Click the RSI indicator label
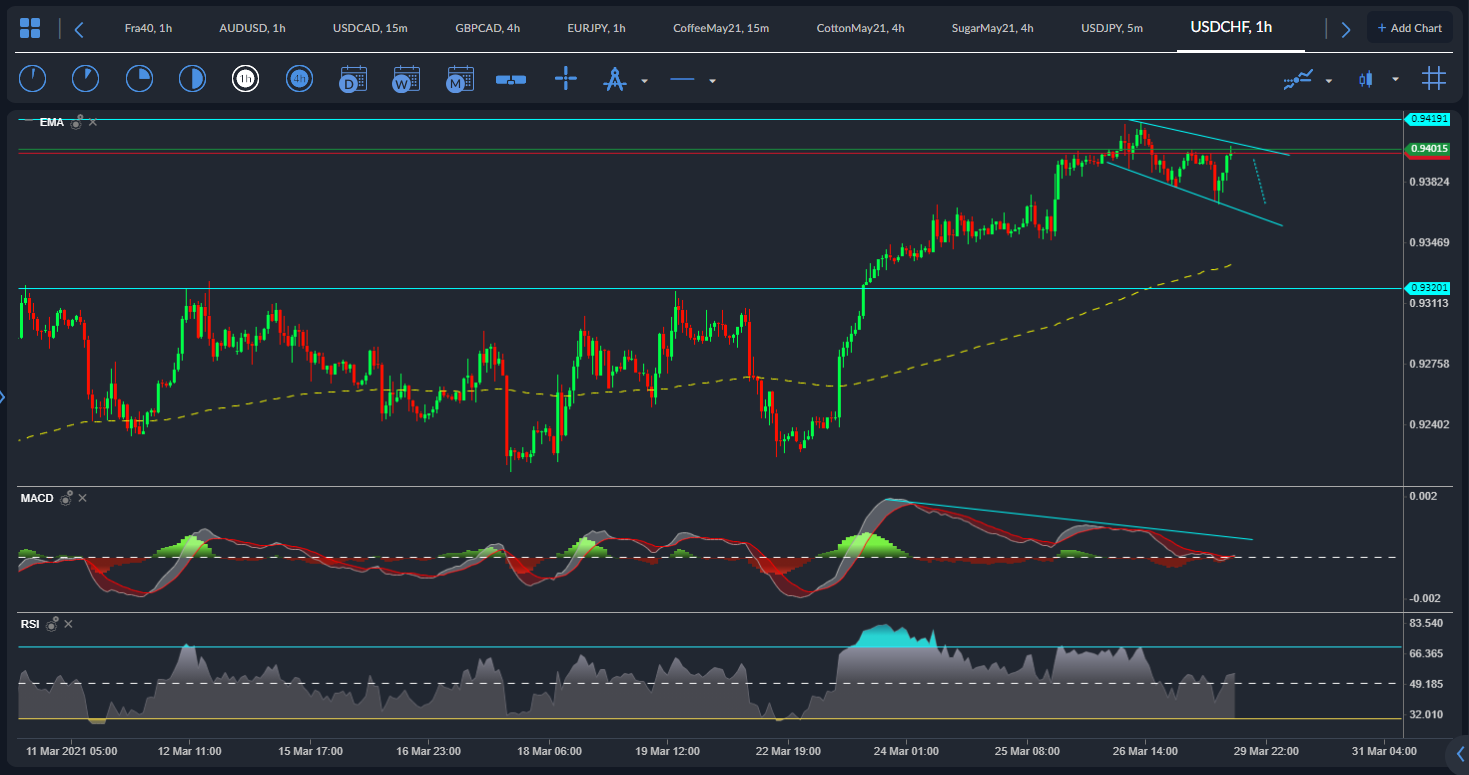1469x775 pixels. [30, 624]
